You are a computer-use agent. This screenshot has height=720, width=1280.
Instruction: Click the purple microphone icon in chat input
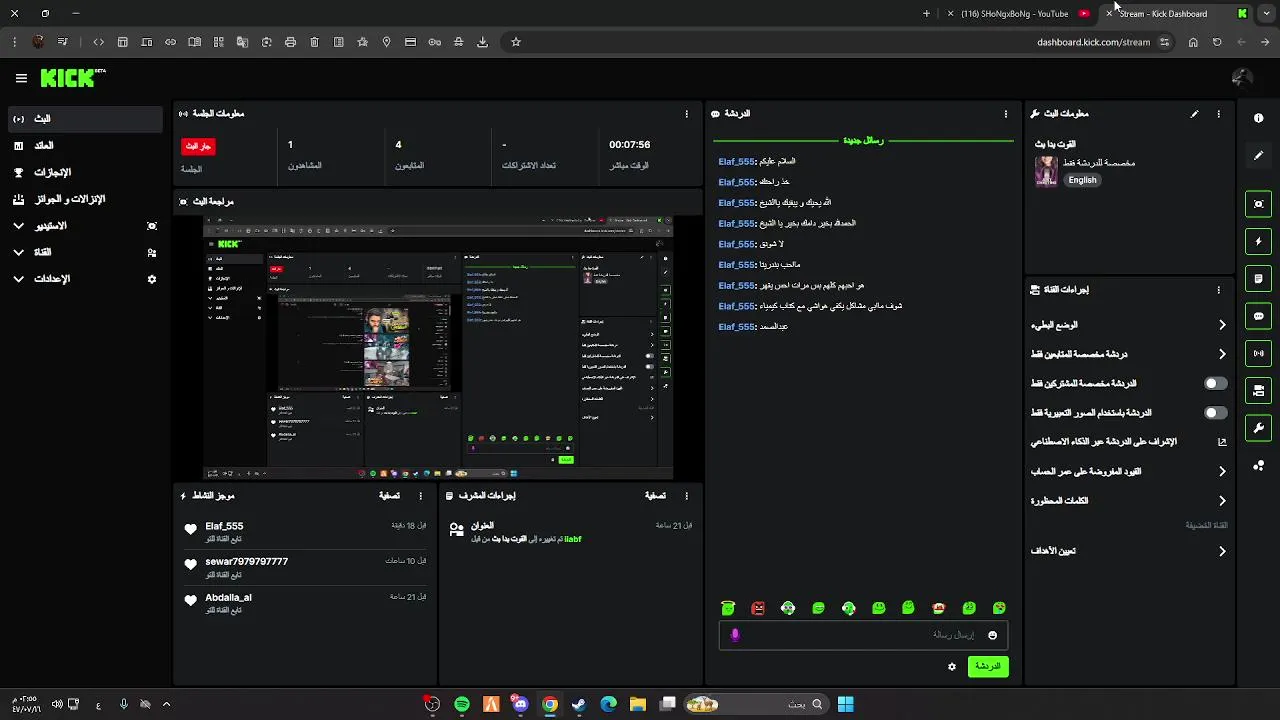(735, 635)
